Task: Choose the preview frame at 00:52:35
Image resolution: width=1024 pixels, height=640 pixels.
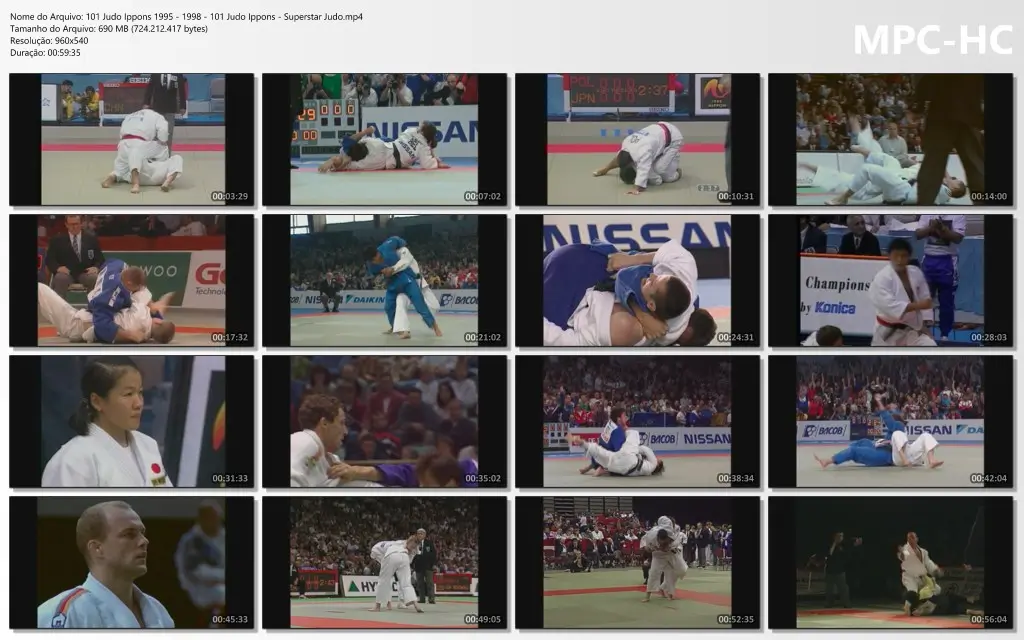Action: pos(637,563)
